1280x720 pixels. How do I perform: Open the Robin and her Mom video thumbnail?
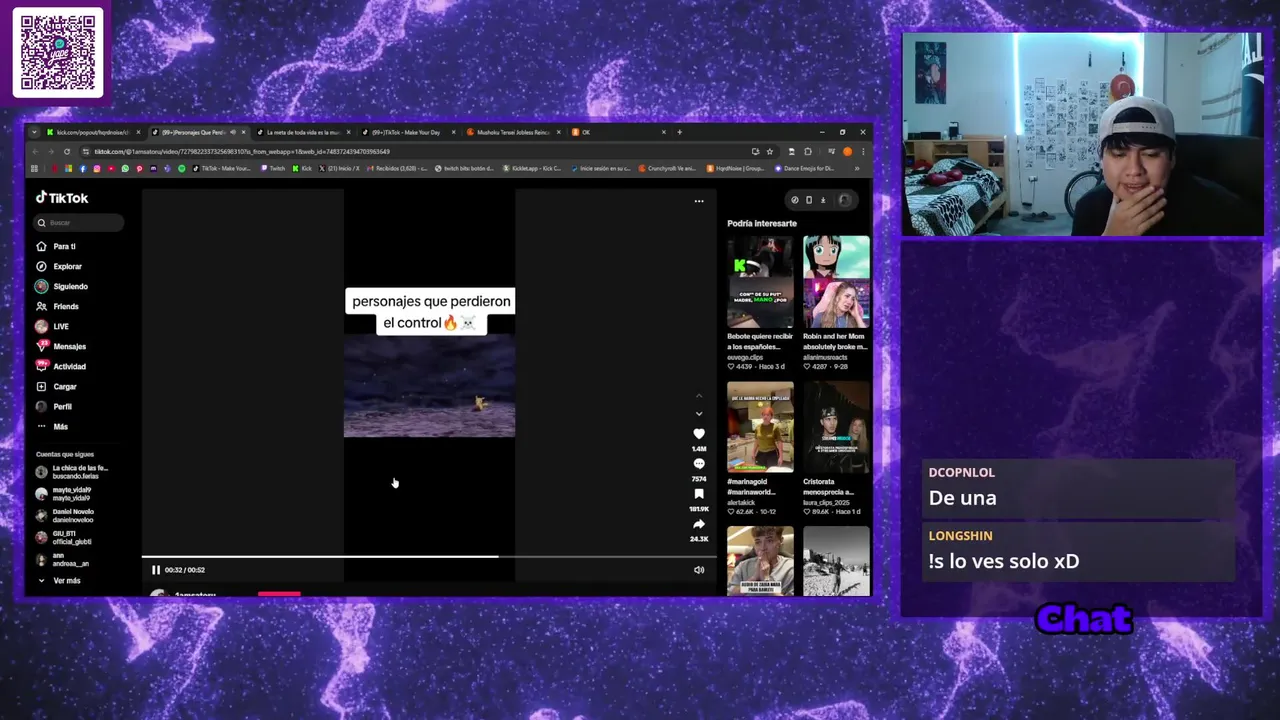pyautogui.click(x=836, y=282)
